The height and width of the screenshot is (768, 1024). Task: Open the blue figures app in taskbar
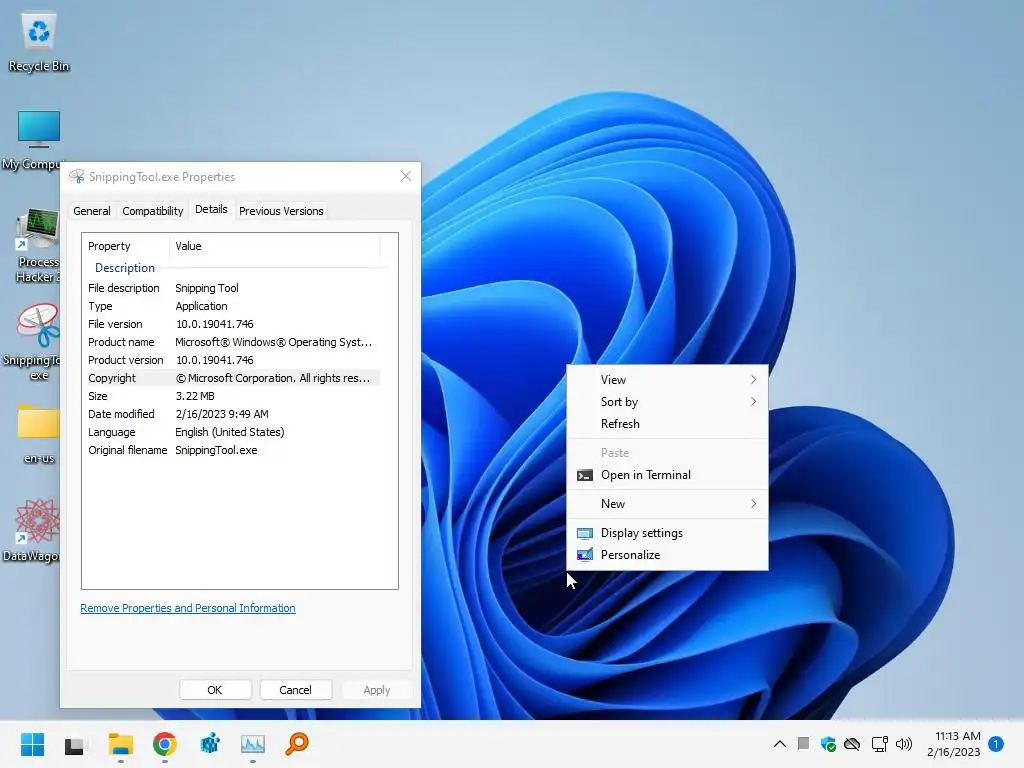pos(210,744)
